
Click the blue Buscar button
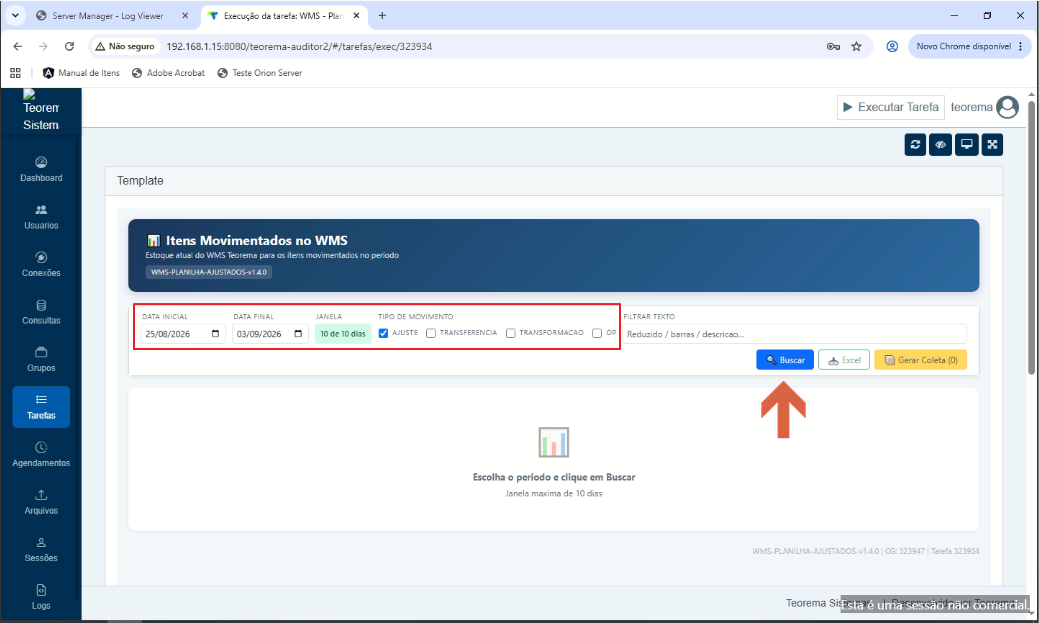(785, 360)
